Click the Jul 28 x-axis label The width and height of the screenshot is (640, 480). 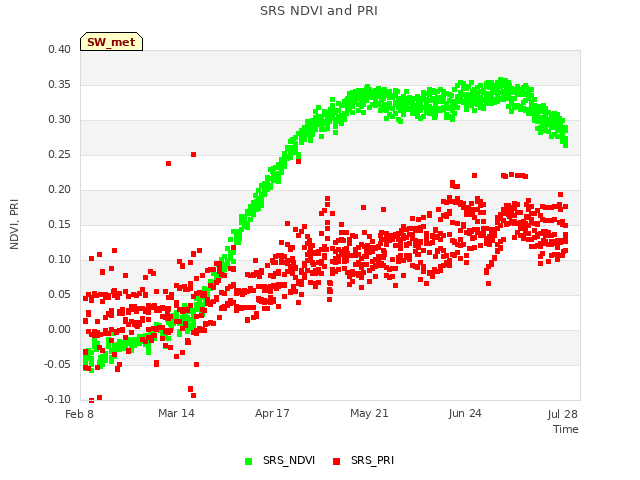562,414
